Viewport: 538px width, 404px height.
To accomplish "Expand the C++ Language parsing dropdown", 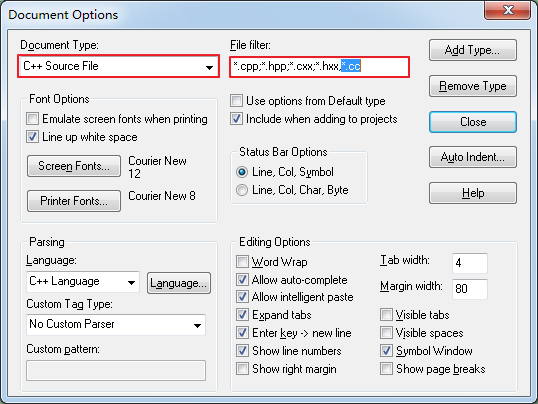I will tap(83, 282).
